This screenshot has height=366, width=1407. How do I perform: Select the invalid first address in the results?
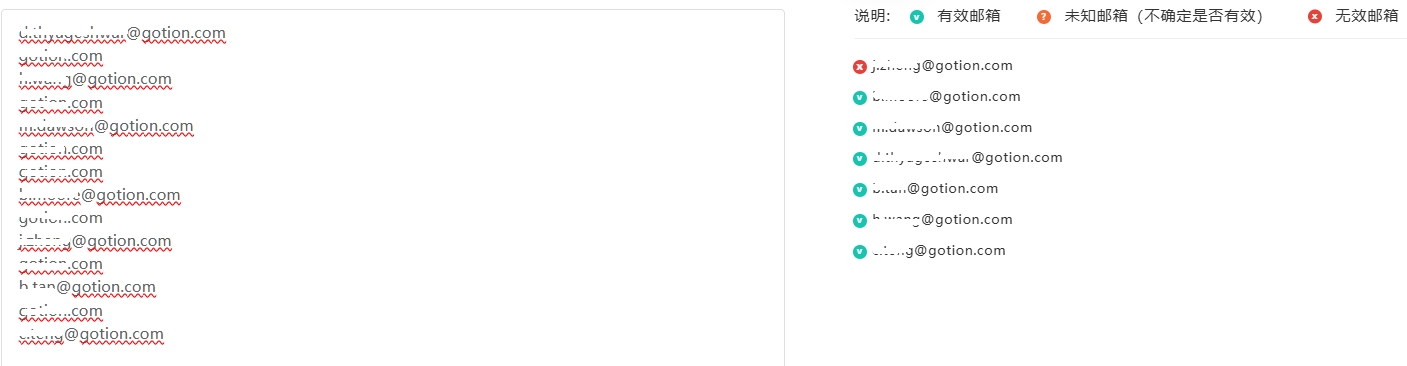tap(942, 66)
